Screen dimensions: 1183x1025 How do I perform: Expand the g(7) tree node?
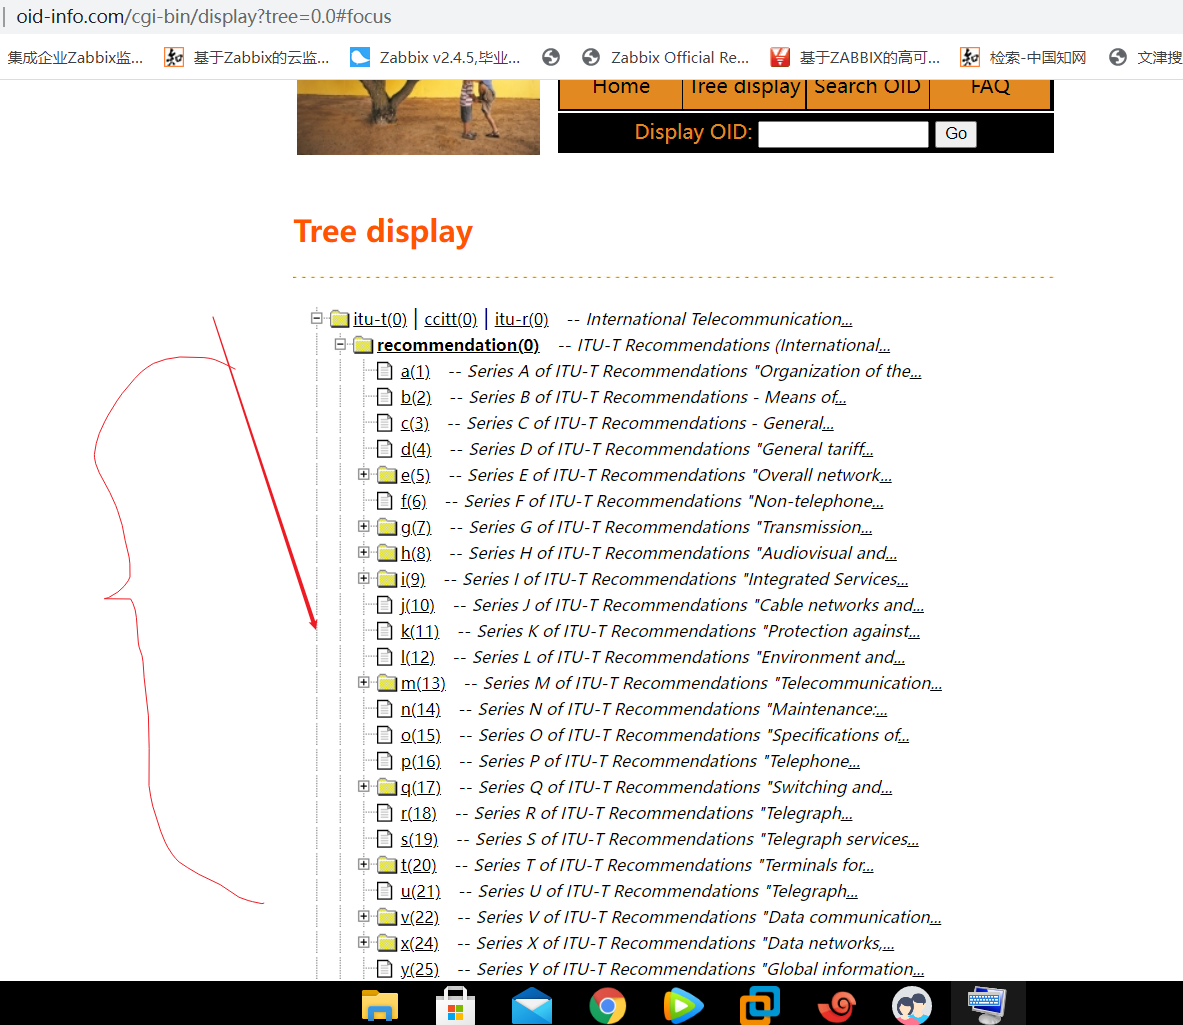point(364,526)
